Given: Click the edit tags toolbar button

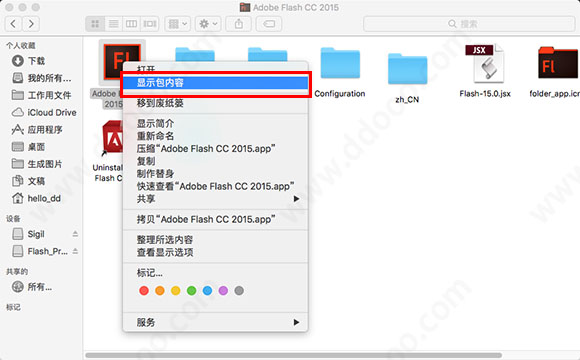Looking at the screenshot, I should [269, 24].
